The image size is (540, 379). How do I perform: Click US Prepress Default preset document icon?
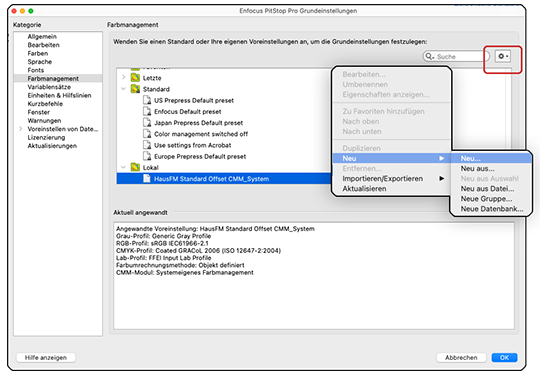click(x=147, y=101)
